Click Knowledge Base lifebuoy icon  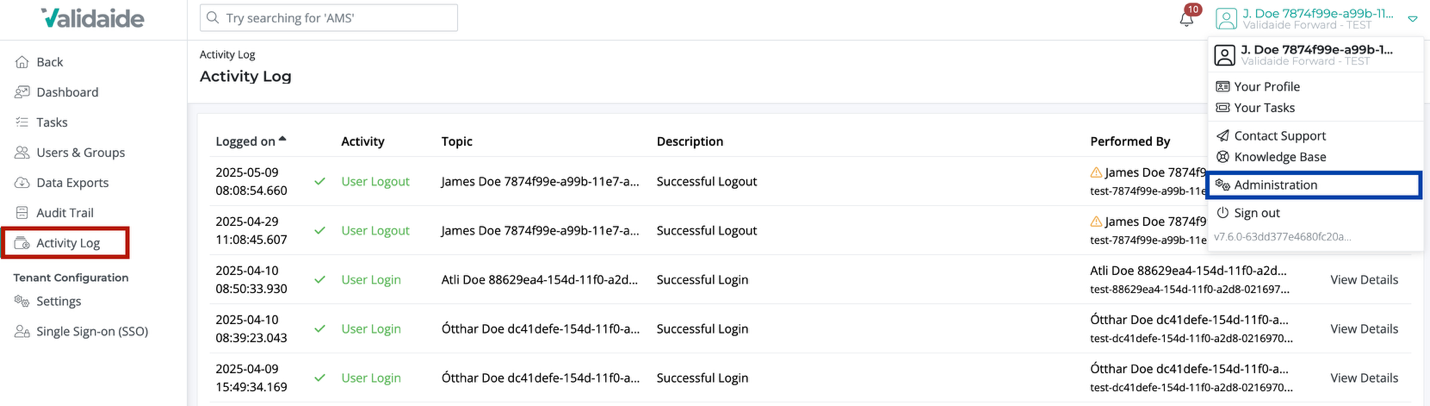click(x=1222, y=157)
